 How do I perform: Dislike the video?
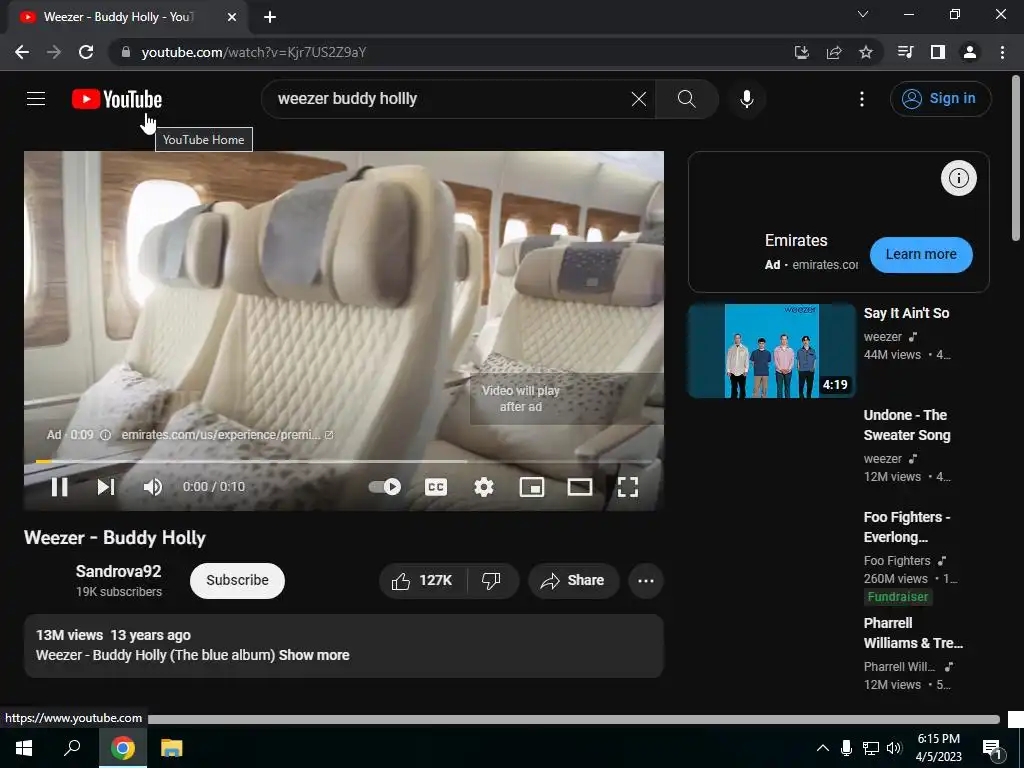491,580
